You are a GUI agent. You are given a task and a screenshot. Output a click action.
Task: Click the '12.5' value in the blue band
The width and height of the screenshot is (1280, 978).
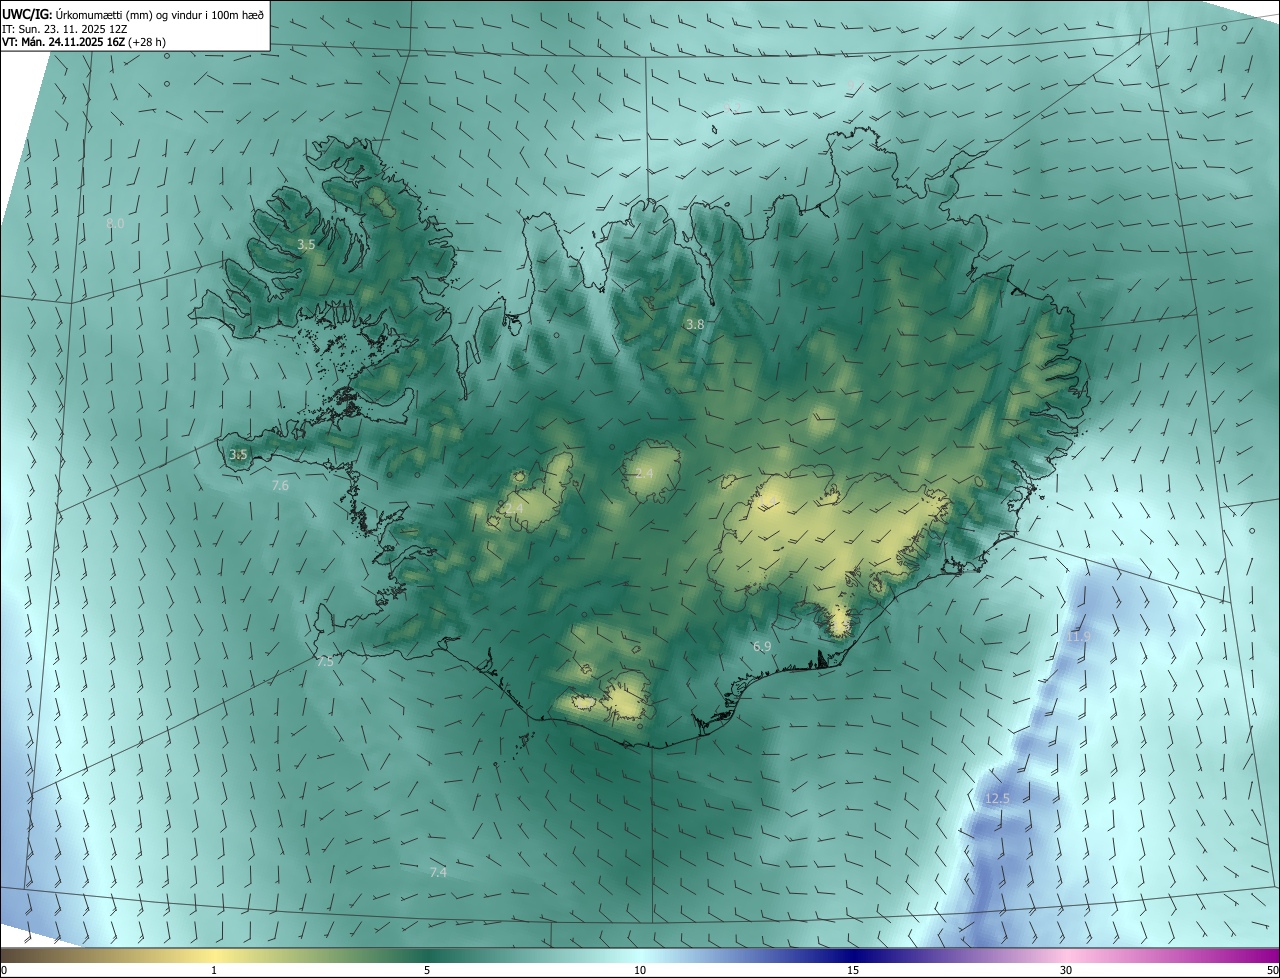tap(997, 798)
